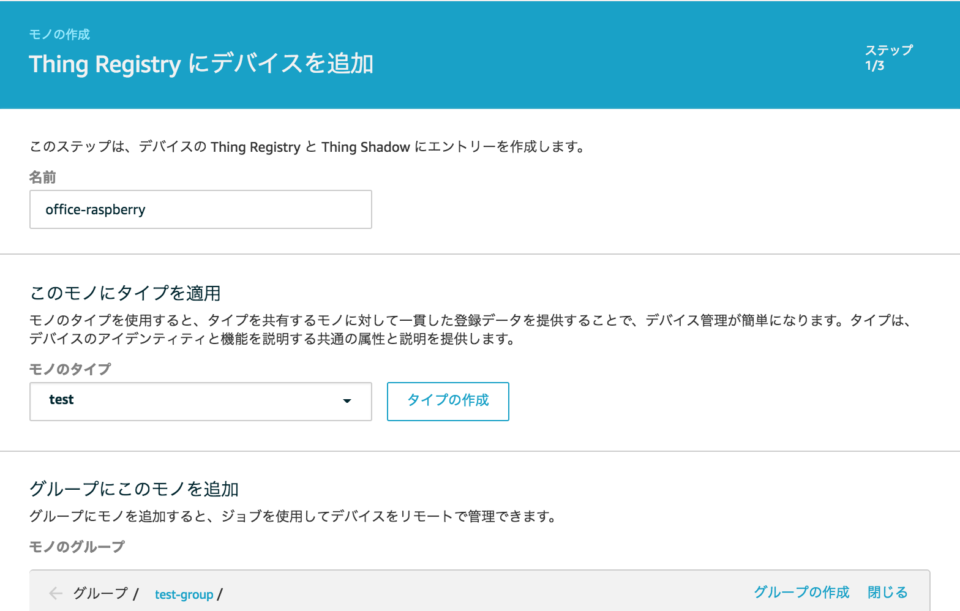960x611 pixels.
Task: Click the ステップ 1/3 step indicator
Action: [888, 58]
